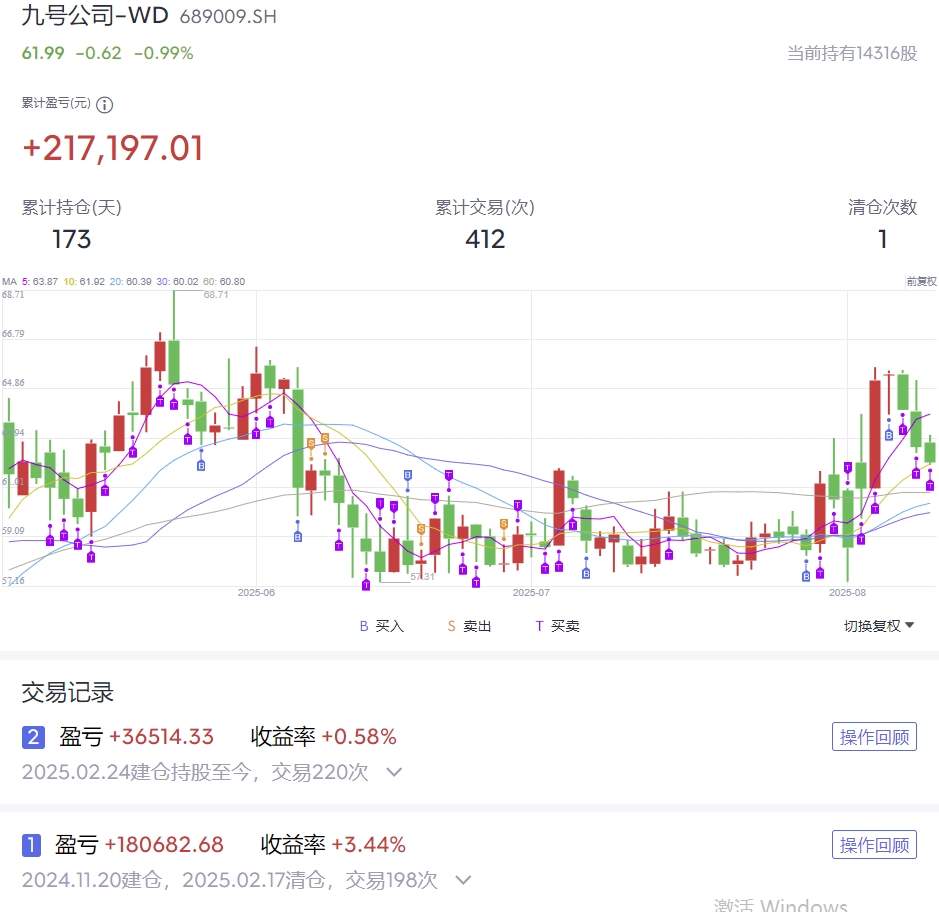Open 操作回顾 for record 2
Viewport: 939px width, 912px height.
pyautogui.click(x=874, y=737)
